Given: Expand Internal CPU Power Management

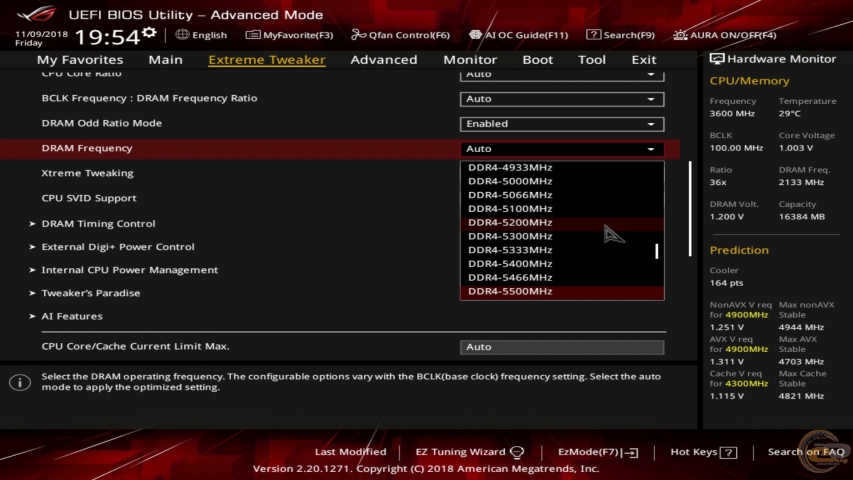Looking at the screenshot, I should pos(129,270).
